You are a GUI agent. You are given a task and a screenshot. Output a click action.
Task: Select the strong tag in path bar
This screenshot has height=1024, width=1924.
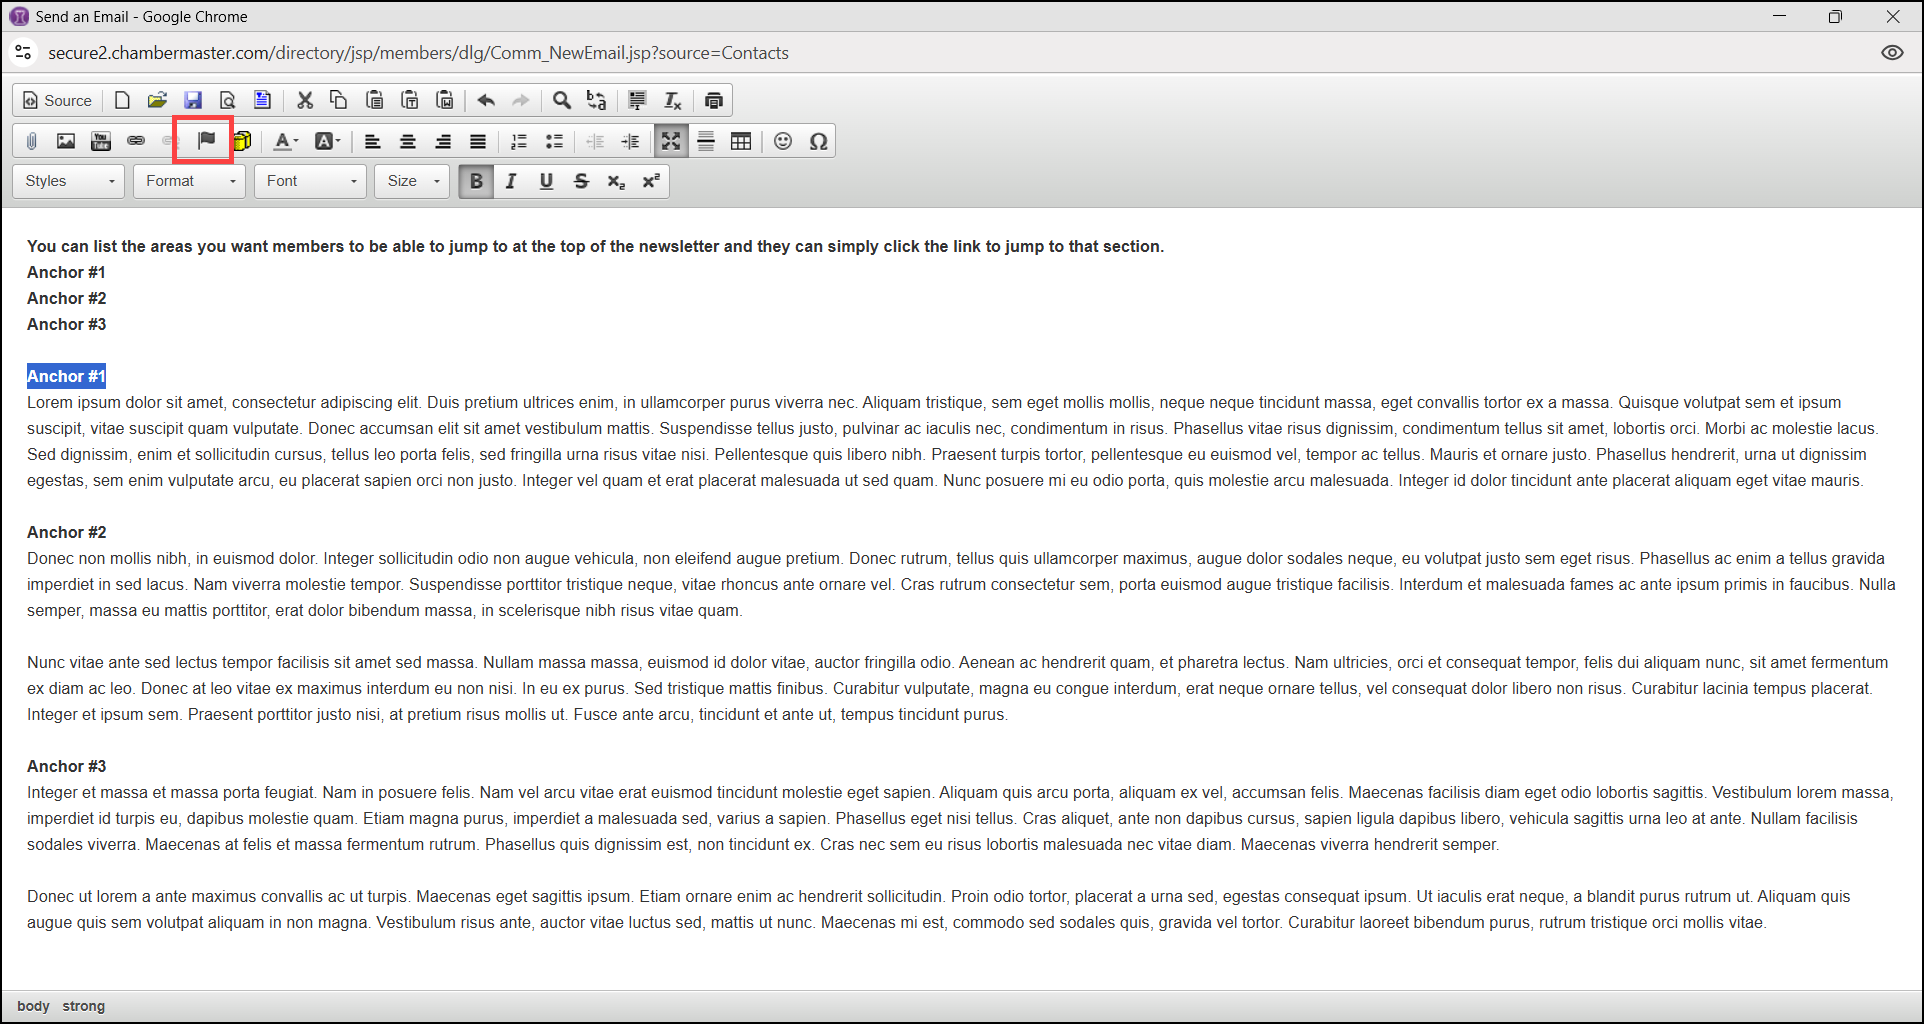click(83, 1006)
